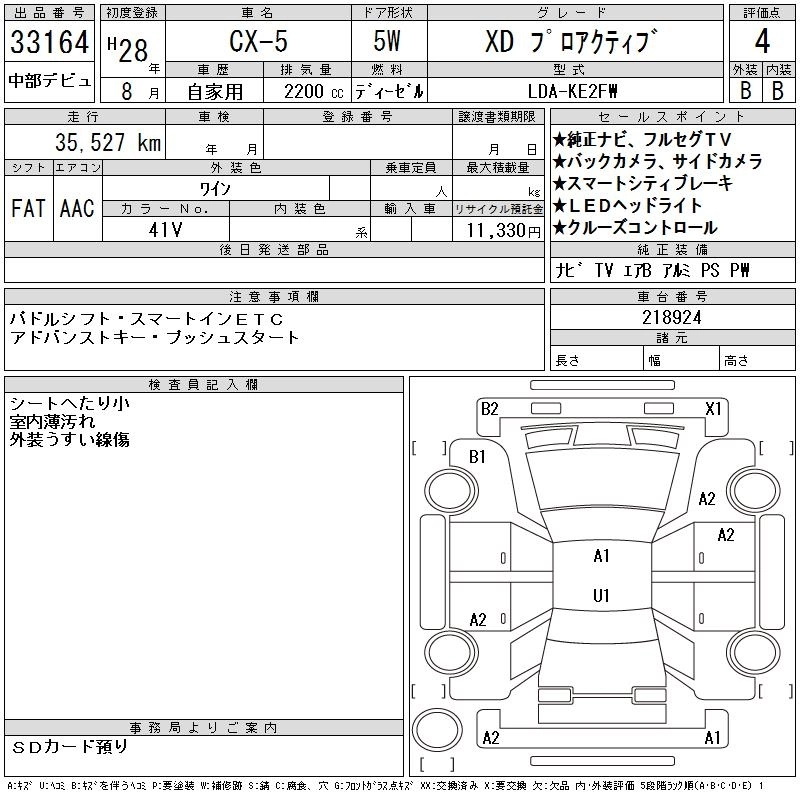Select the B1 damage marker
The height and width of the screenshot is (800, 800).
(x=477, y=457)
